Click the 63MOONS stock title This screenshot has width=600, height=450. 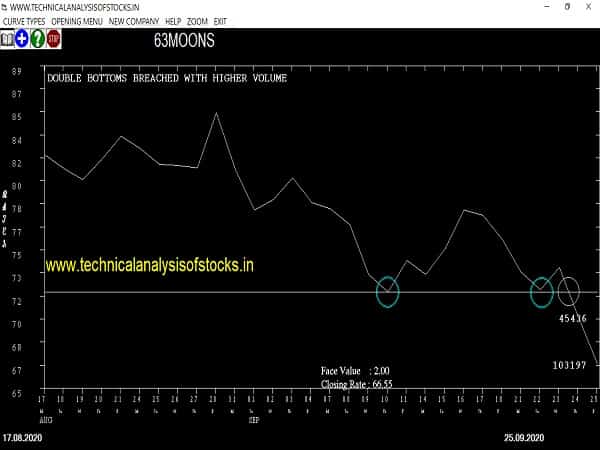tap(183, 41)
